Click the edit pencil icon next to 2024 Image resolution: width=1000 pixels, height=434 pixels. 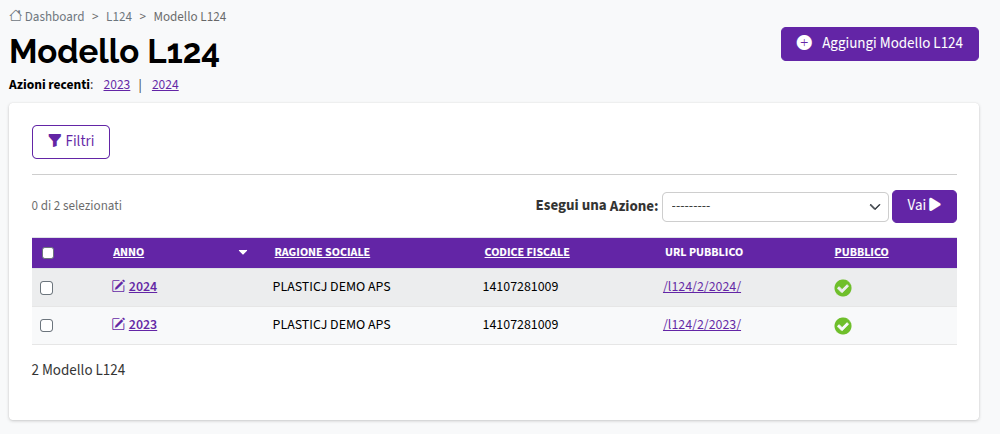[118, 286]
